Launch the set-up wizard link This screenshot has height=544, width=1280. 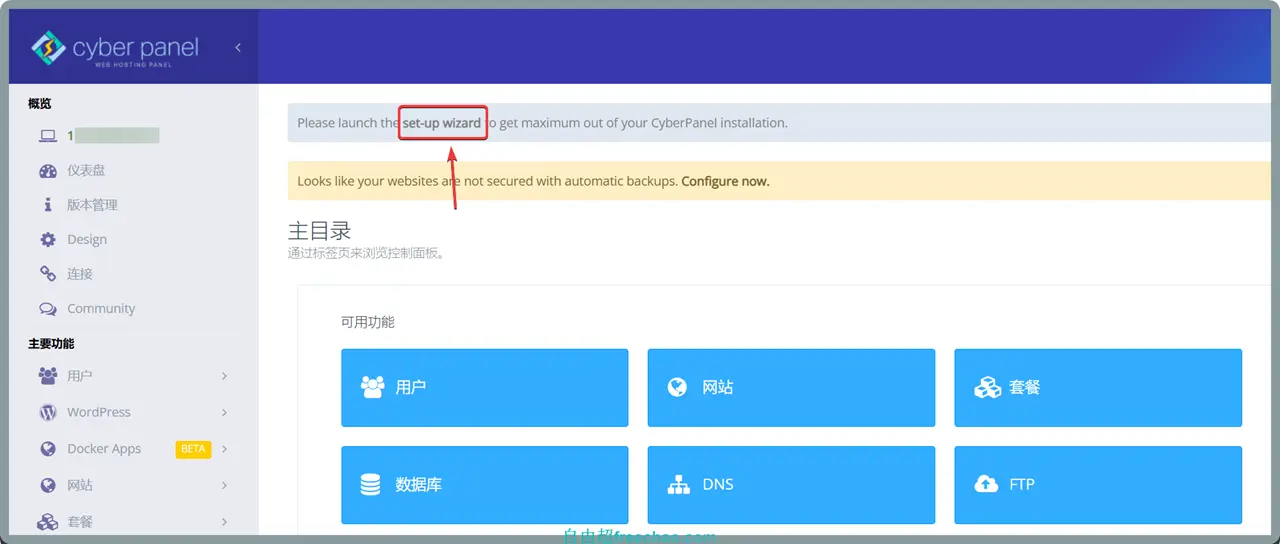[x=442, y=123]
